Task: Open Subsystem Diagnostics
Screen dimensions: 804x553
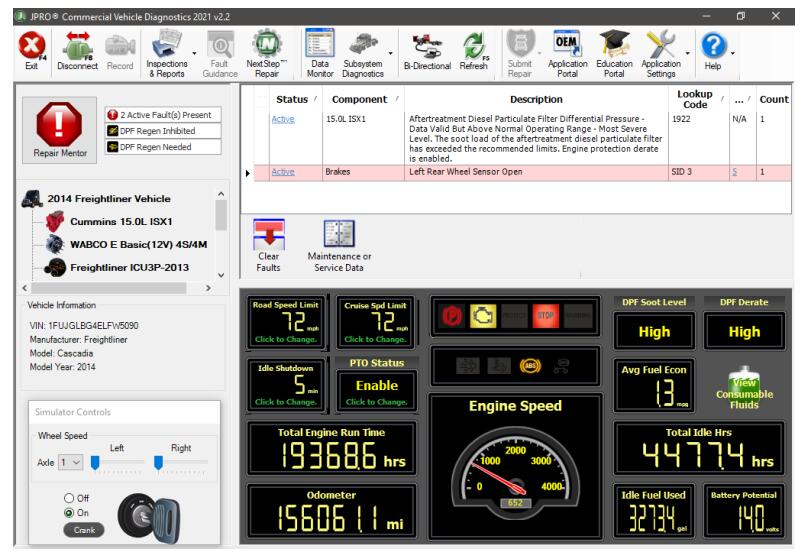Action: (363, 54)
